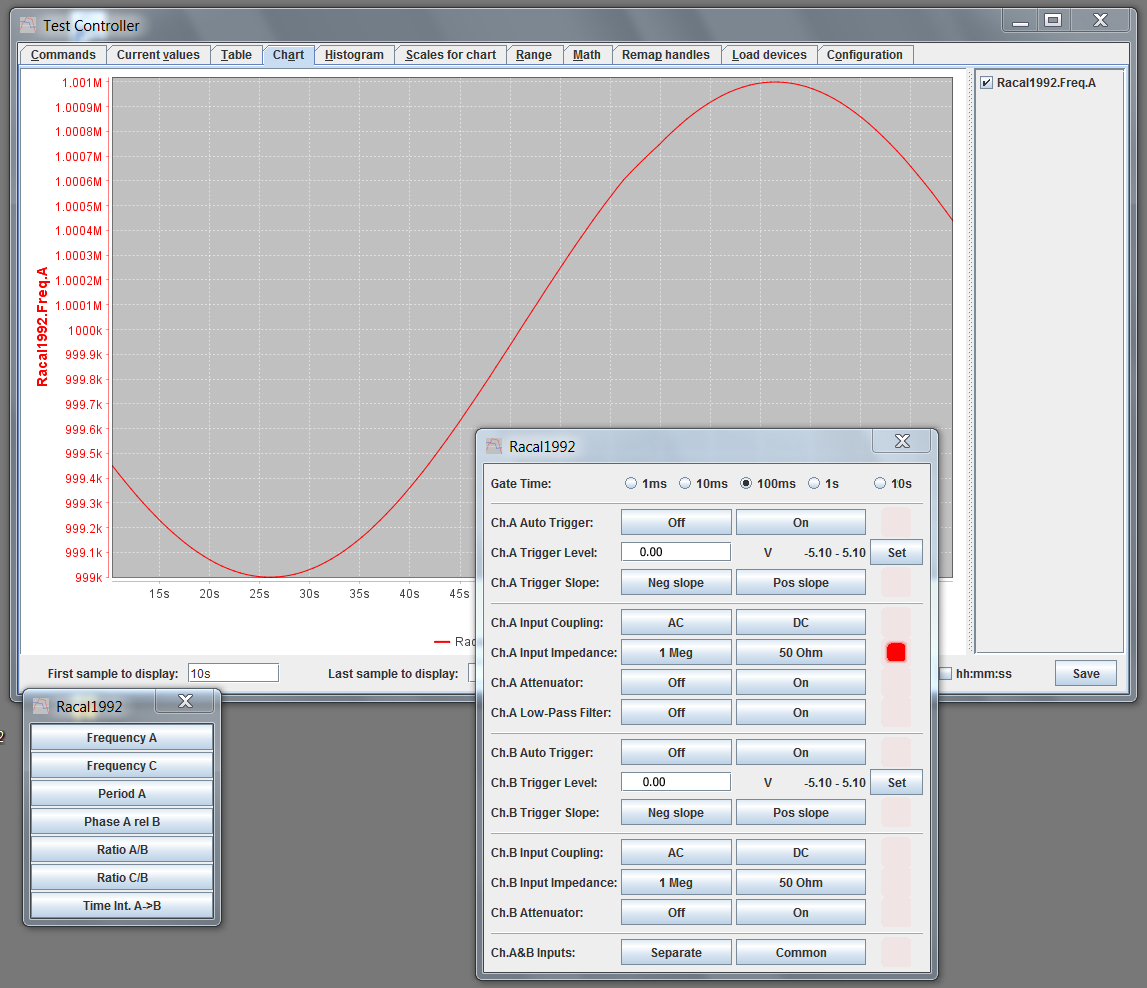Select the Chart tab
This screenshot has height=988, width=1147.
click(x=288, y=55)
